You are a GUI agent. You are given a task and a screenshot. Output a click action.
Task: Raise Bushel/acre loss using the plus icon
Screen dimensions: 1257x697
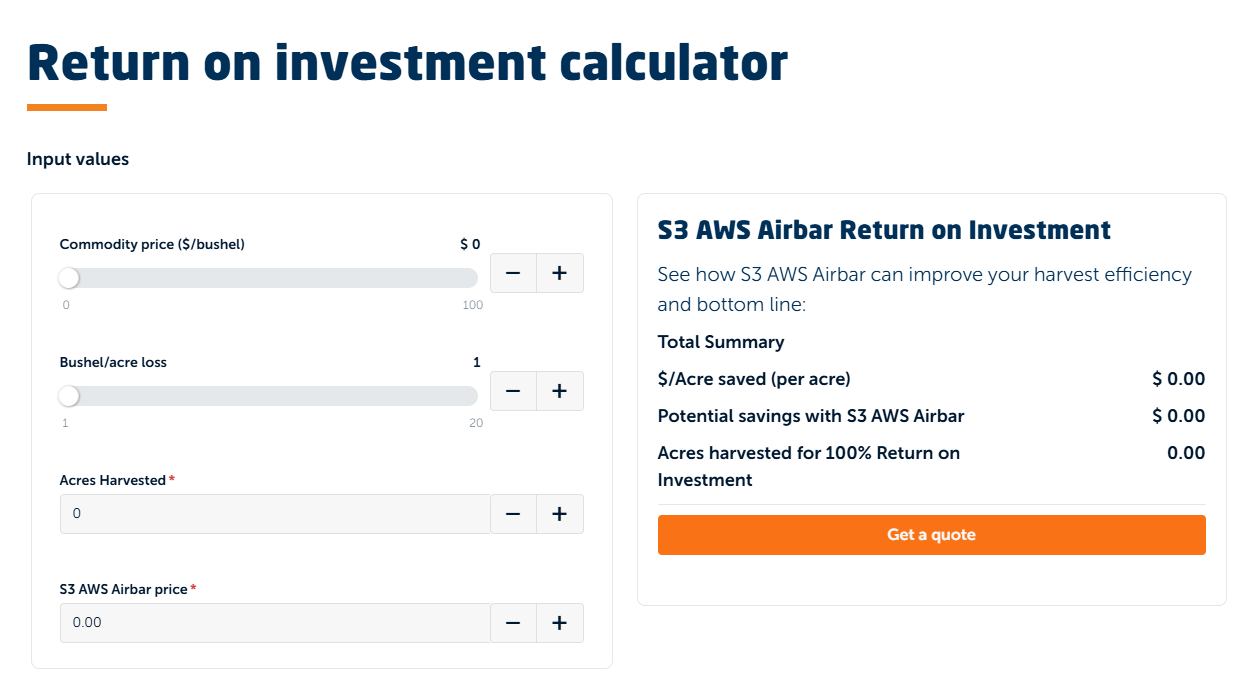pyautogui.click(x=560, y=391)
